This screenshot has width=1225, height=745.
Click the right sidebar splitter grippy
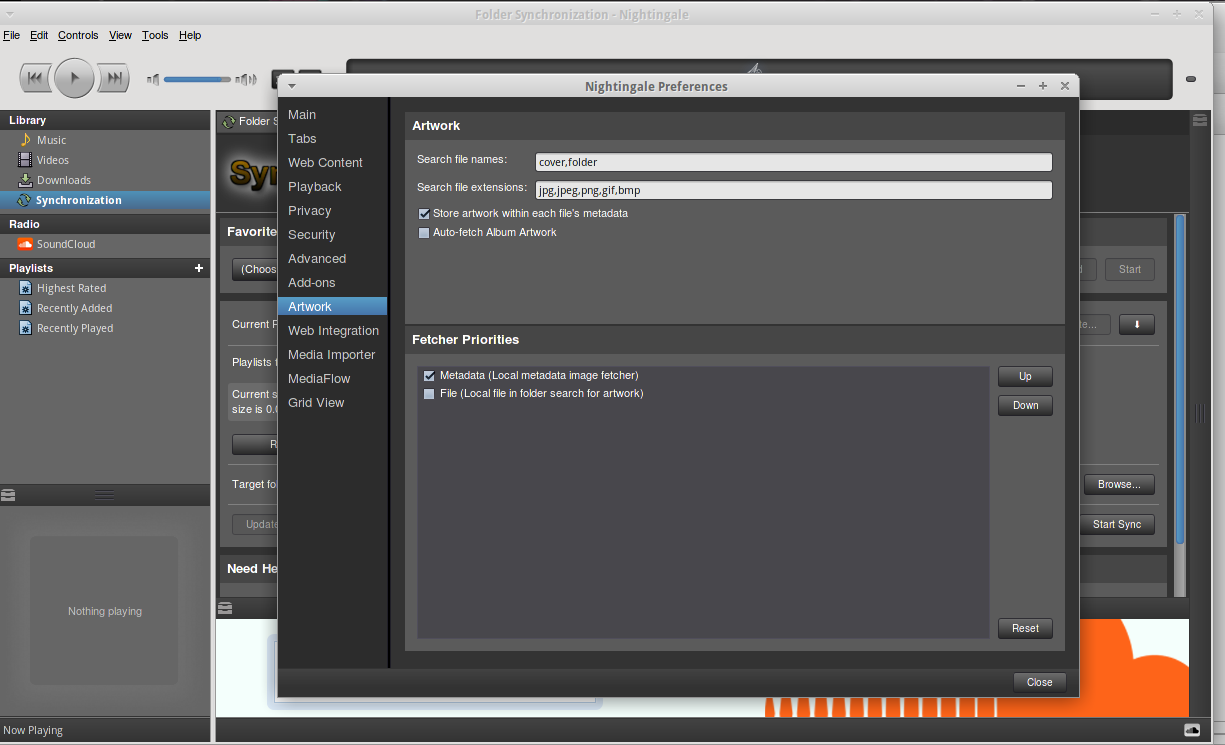pyautogui.click(x=1200, y=412)
